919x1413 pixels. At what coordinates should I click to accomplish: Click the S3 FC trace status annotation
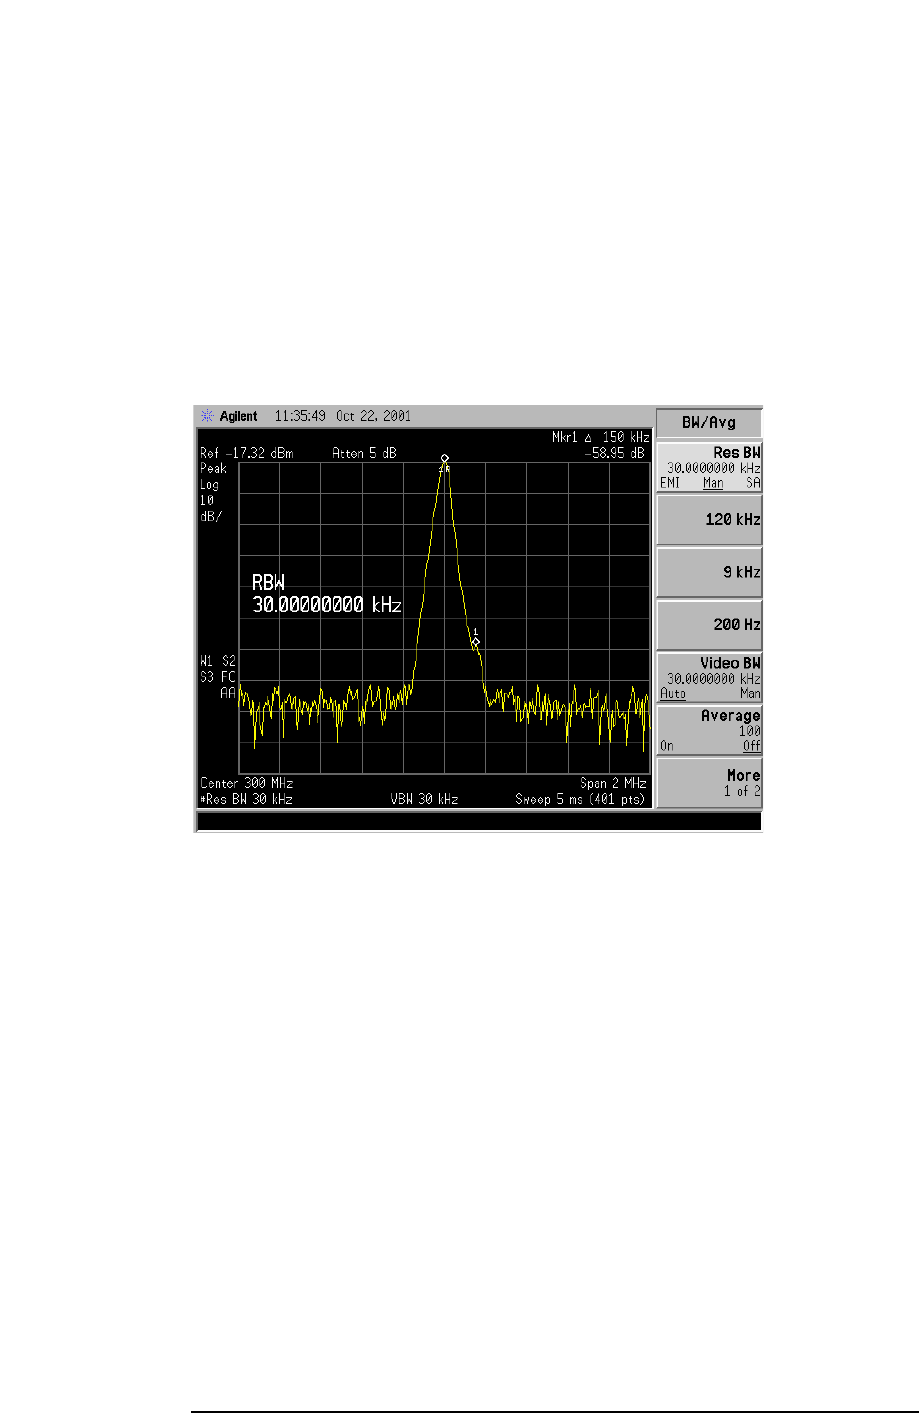[x=218, y=677]
